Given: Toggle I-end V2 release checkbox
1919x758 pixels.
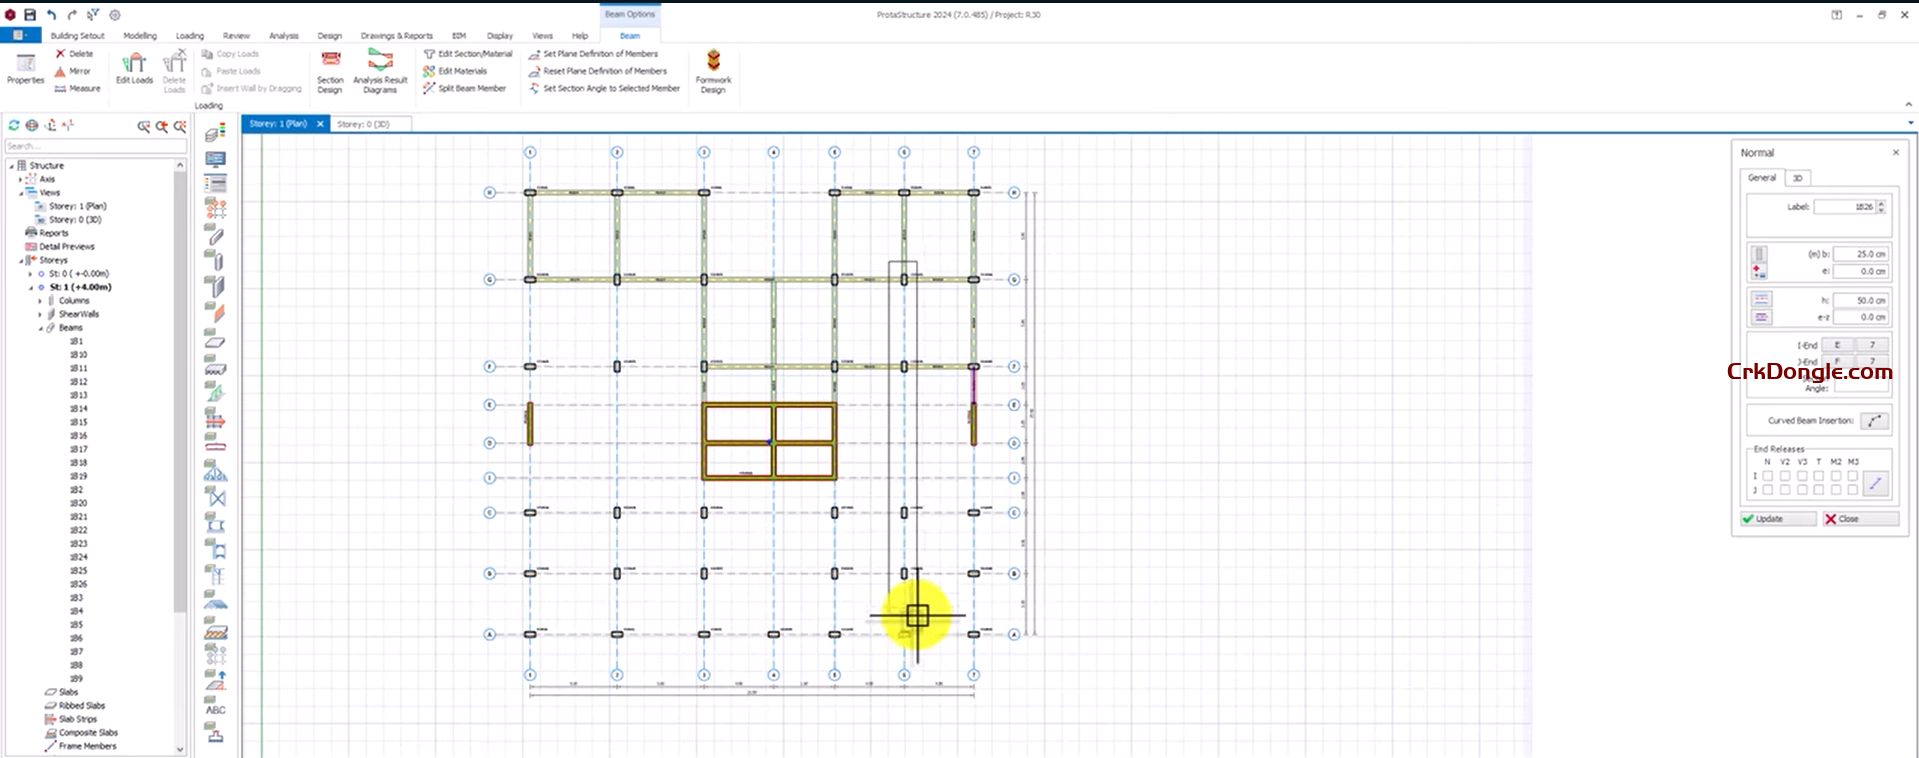Looking at the screenshot, I should point(1785,476).
